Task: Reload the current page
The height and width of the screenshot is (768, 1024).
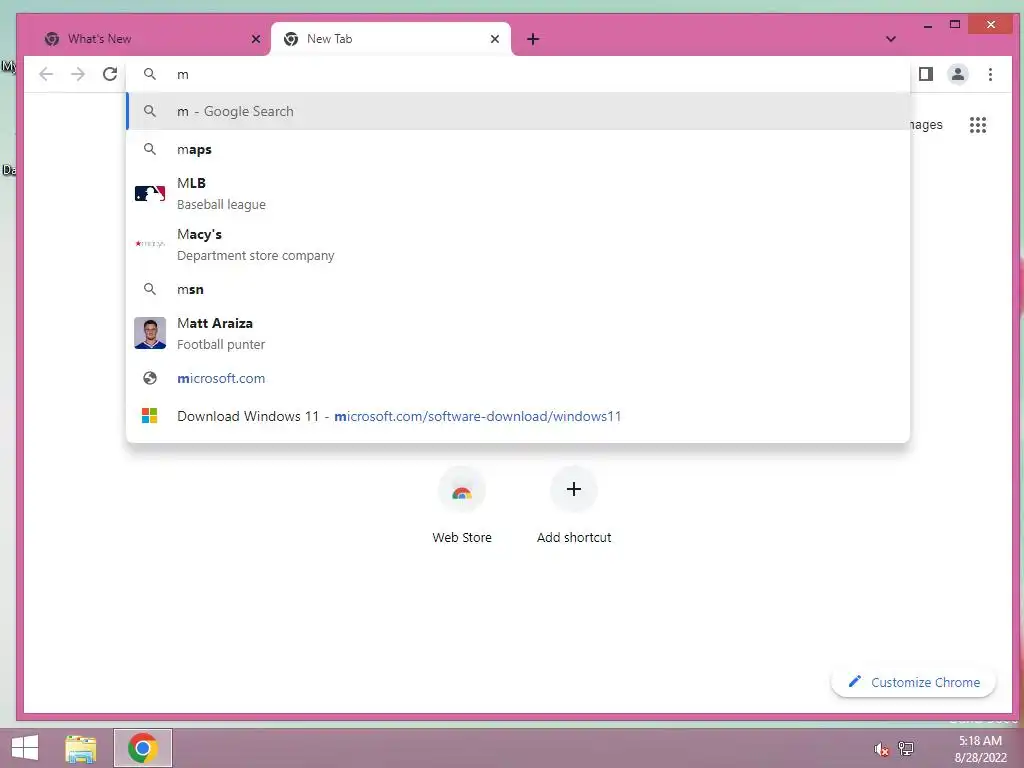Action: coord(110,74)
